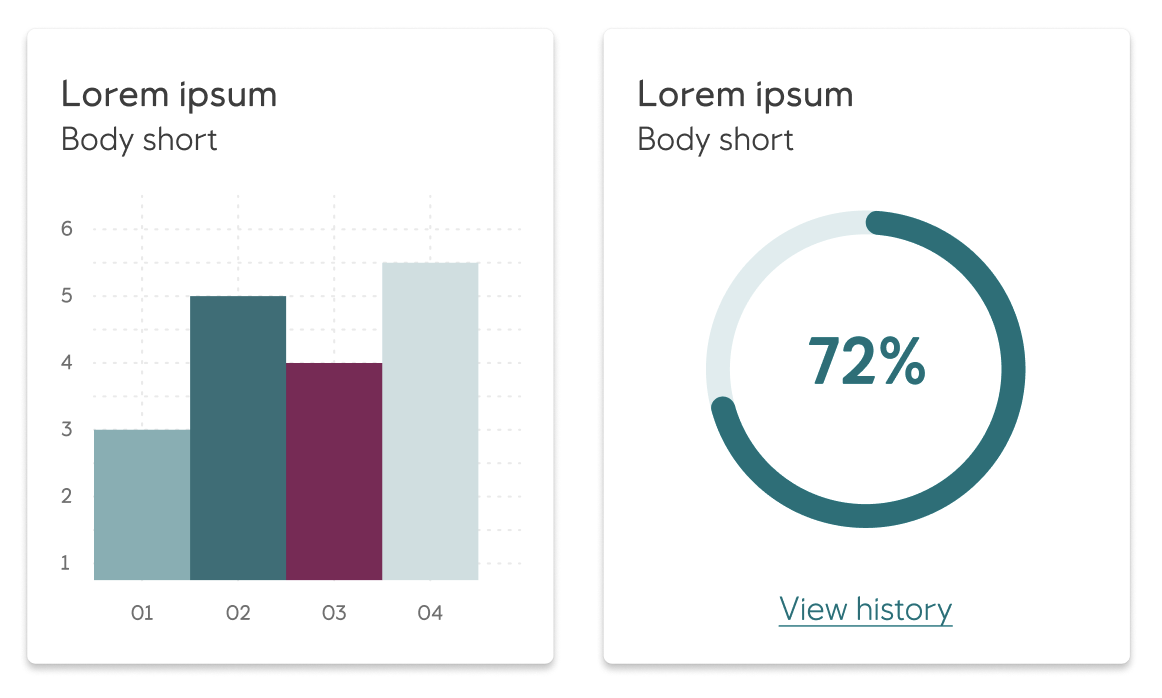This screenshot has height=698, width=1162.
Task: Select the pale tallest bar for 04
Action: pos(430,421)
